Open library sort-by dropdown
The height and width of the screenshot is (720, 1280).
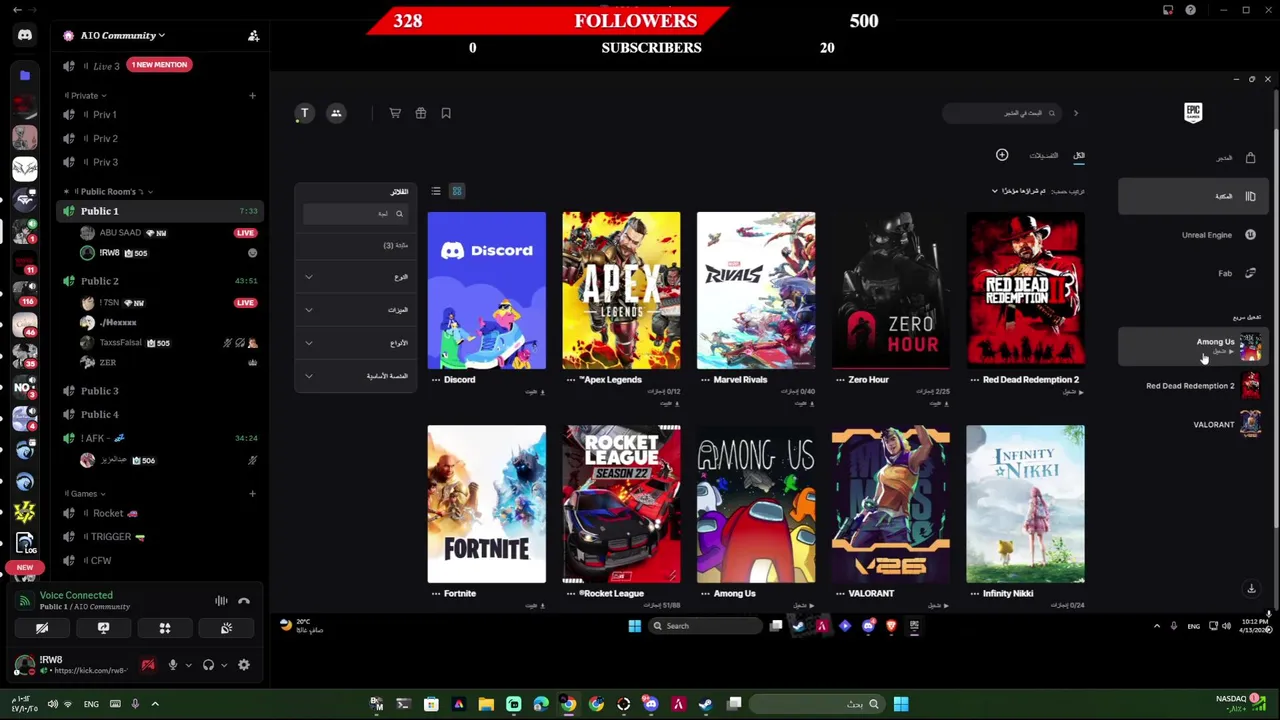point(1020,191)
